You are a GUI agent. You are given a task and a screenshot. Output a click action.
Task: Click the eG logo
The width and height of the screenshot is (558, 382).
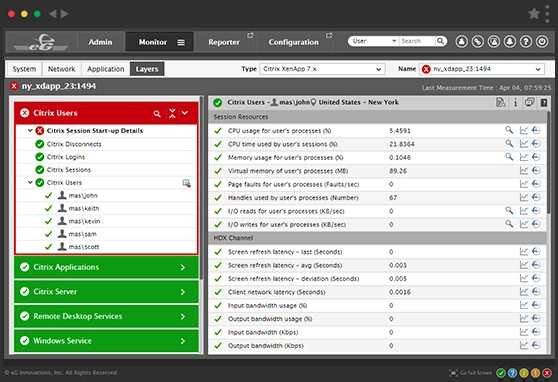(x=41, y=42)
